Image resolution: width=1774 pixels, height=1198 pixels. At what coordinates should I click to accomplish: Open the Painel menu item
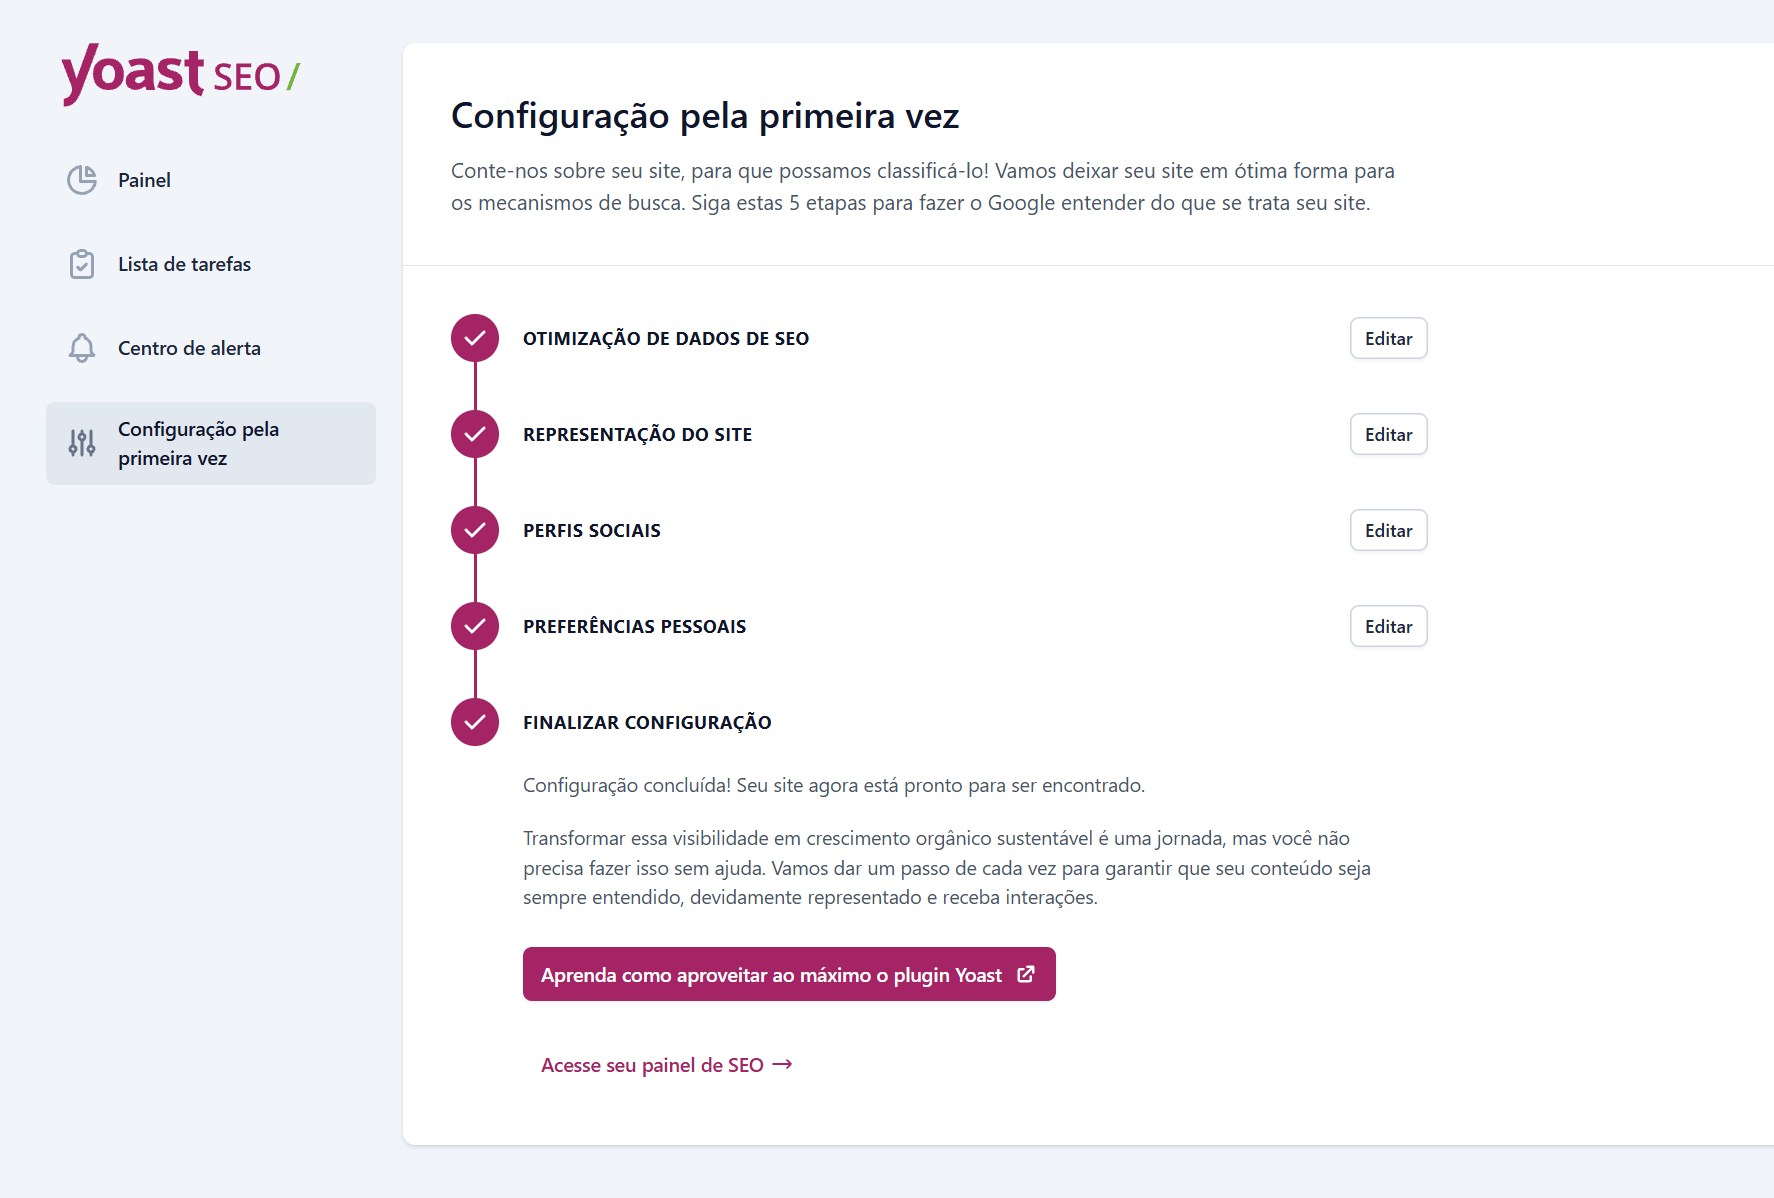[211, 180]
